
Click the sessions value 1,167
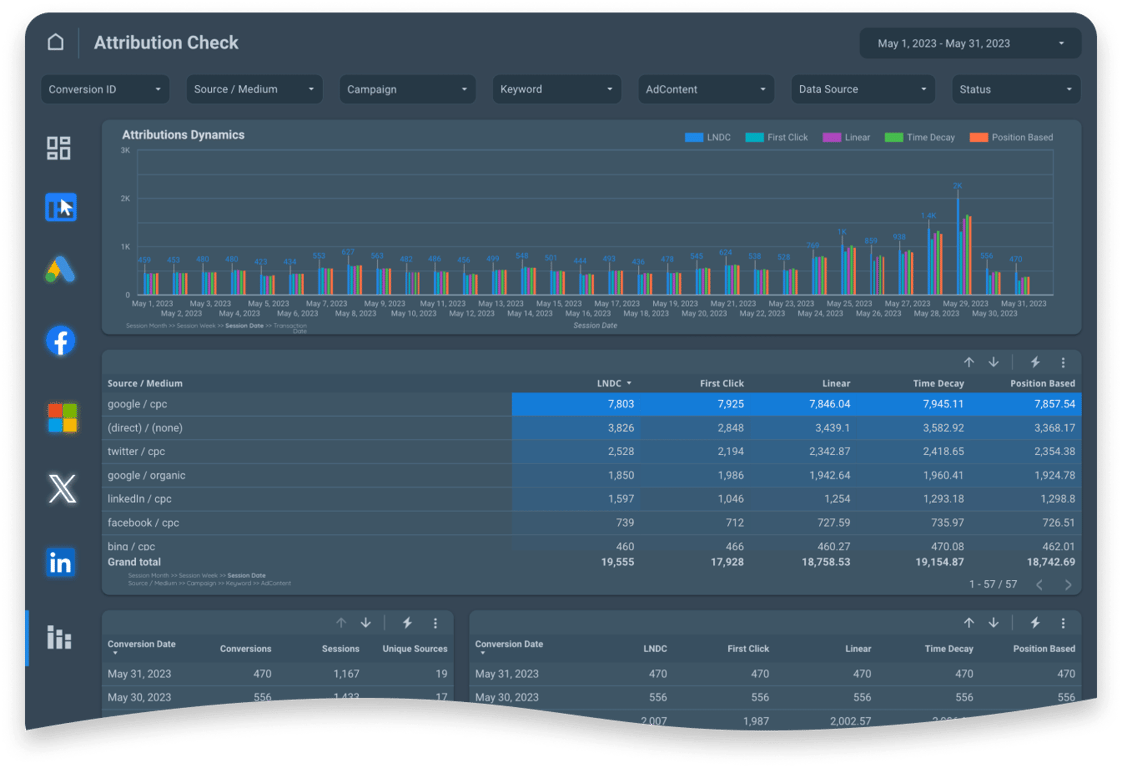pos(346,674)
